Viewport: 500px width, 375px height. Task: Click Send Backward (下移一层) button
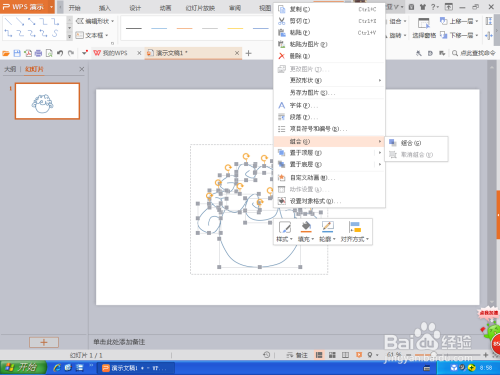point(459,35)
